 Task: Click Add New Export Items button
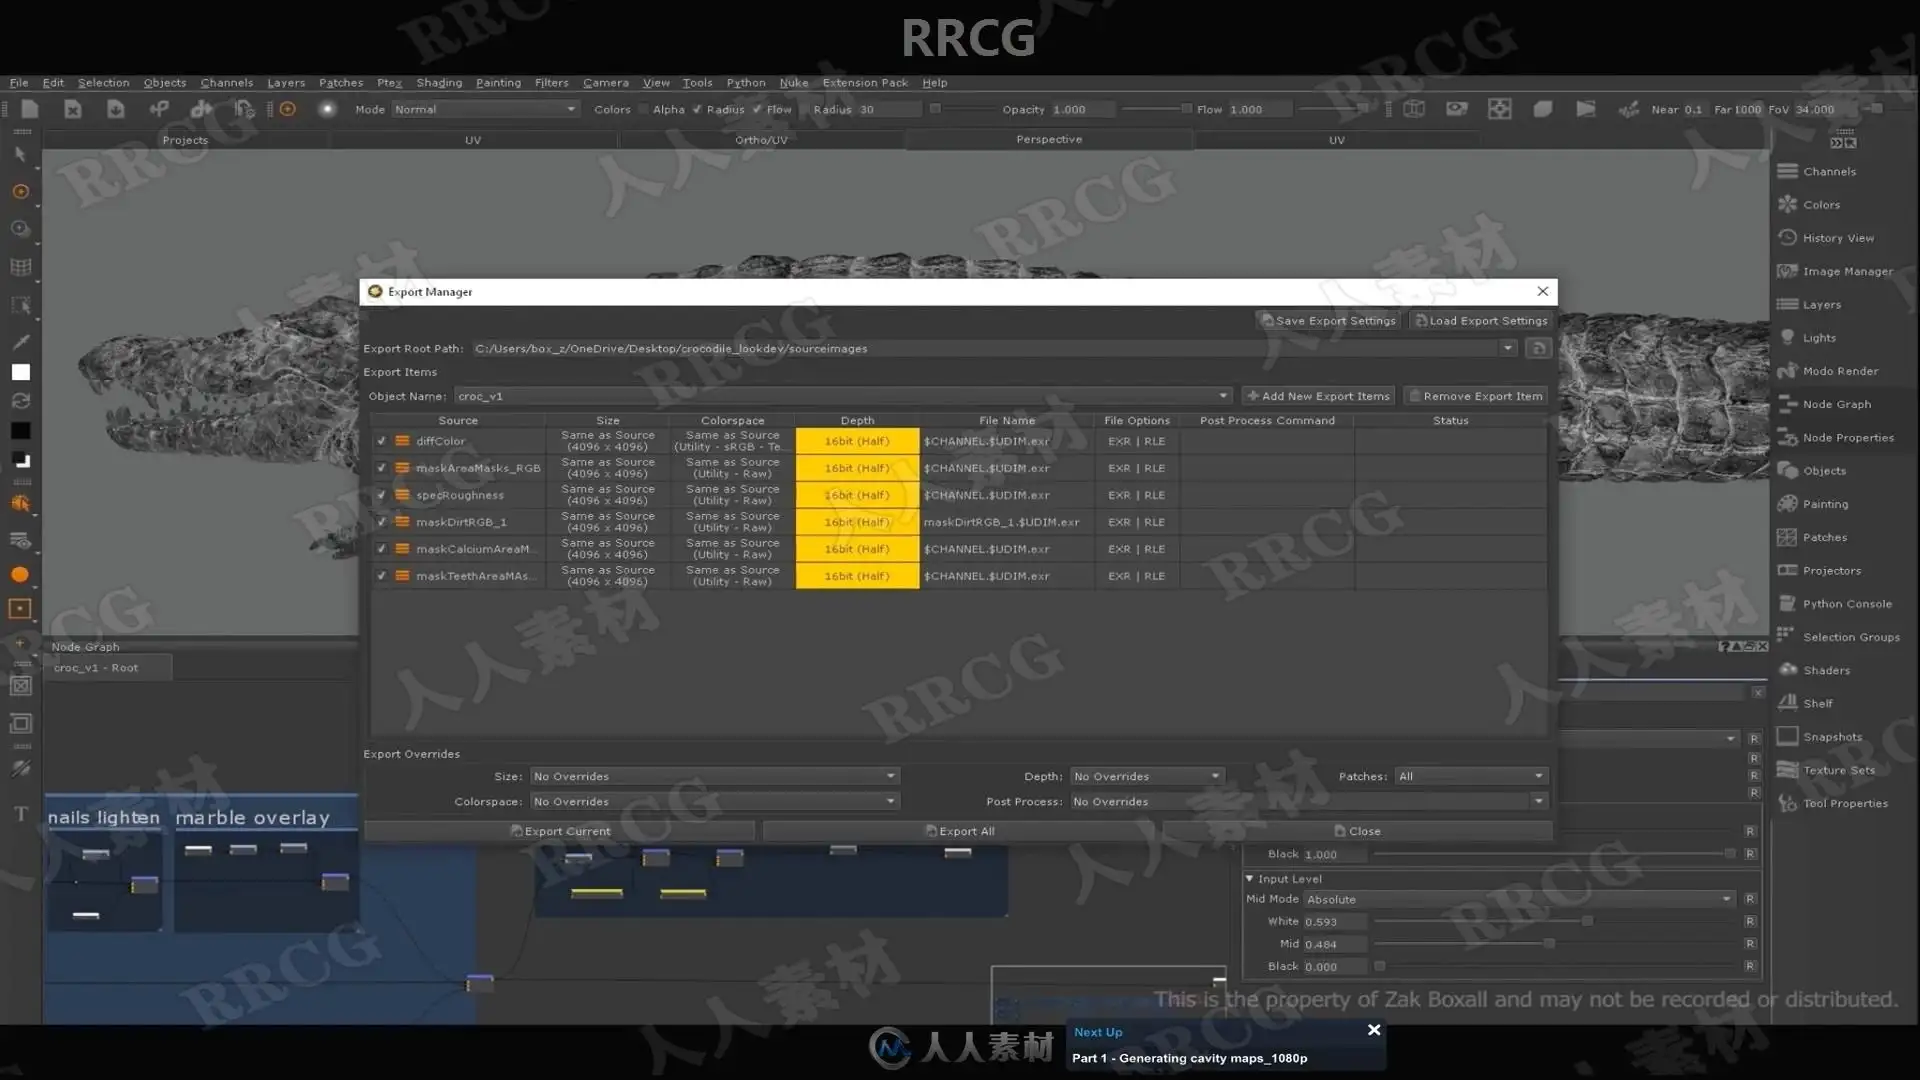click(1318, 396)
